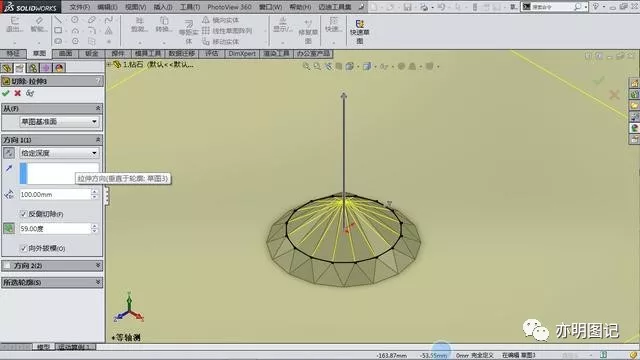Select the line sketch tool
The image size is (640, 360).
pyautogui.click(x=58, y=20)
